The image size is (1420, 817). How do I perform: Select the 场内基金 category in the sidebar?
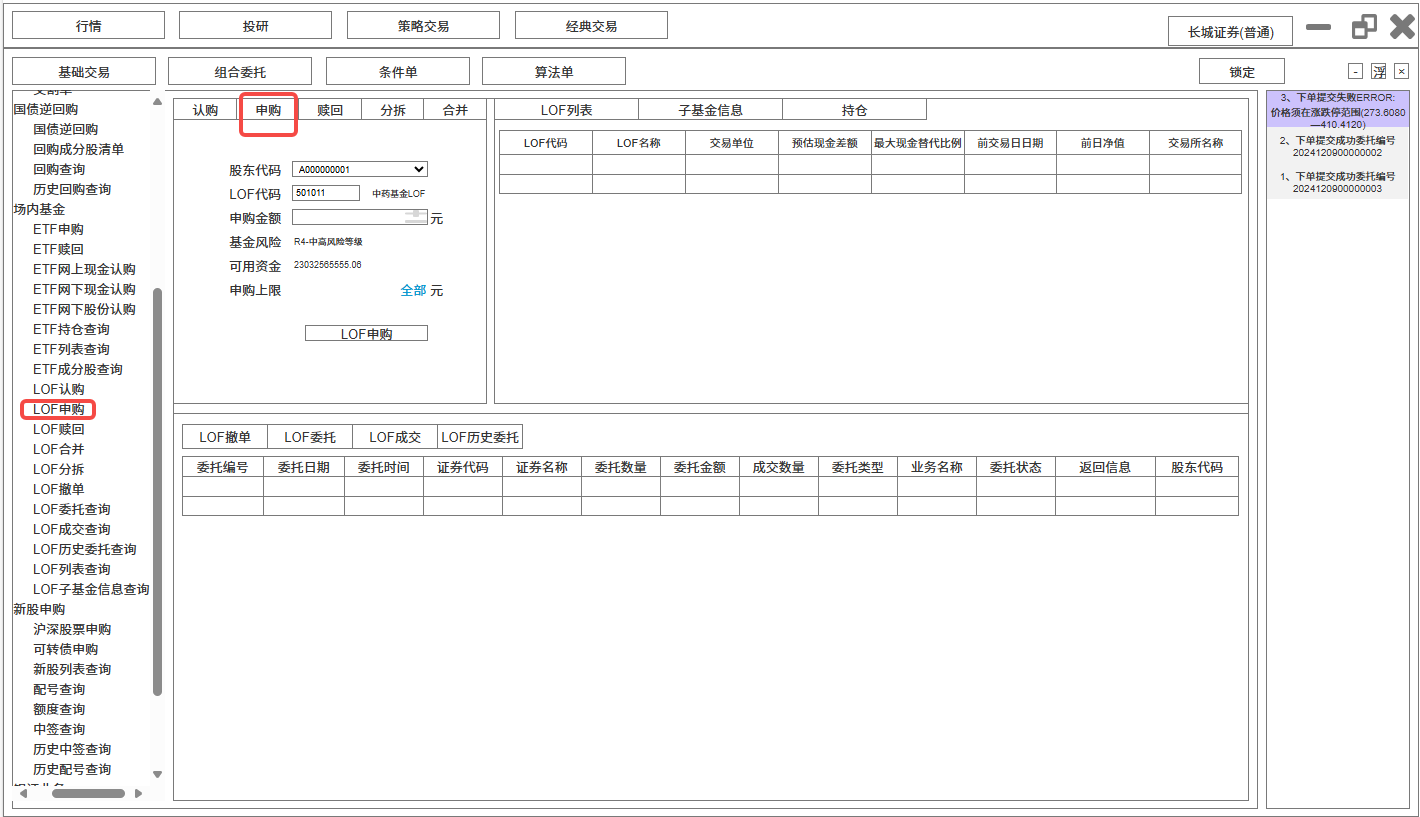coord(39,209)
